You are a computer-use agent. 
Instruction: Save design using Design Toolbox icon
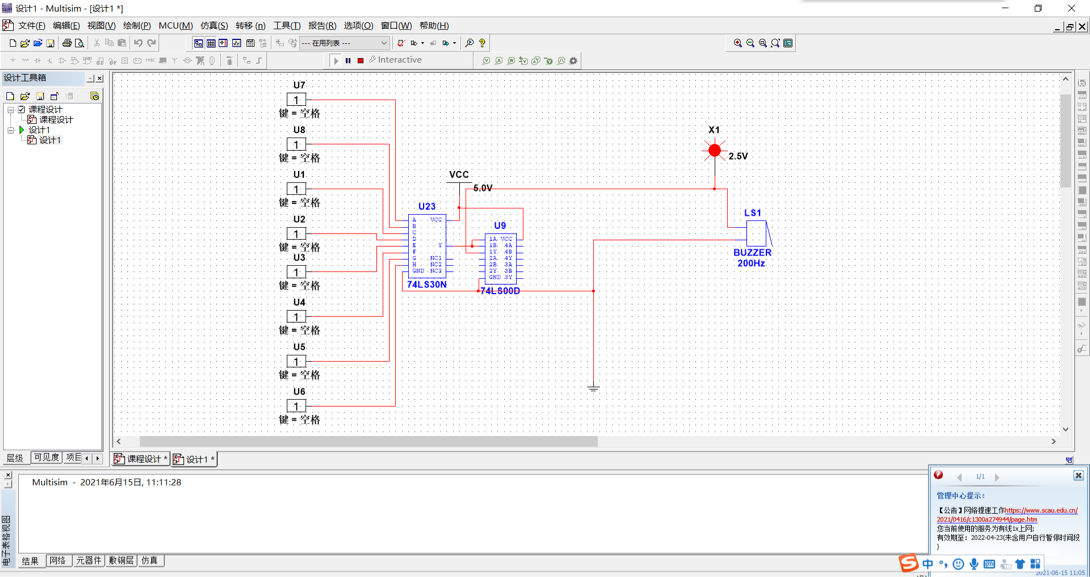(x=40, y=96)
